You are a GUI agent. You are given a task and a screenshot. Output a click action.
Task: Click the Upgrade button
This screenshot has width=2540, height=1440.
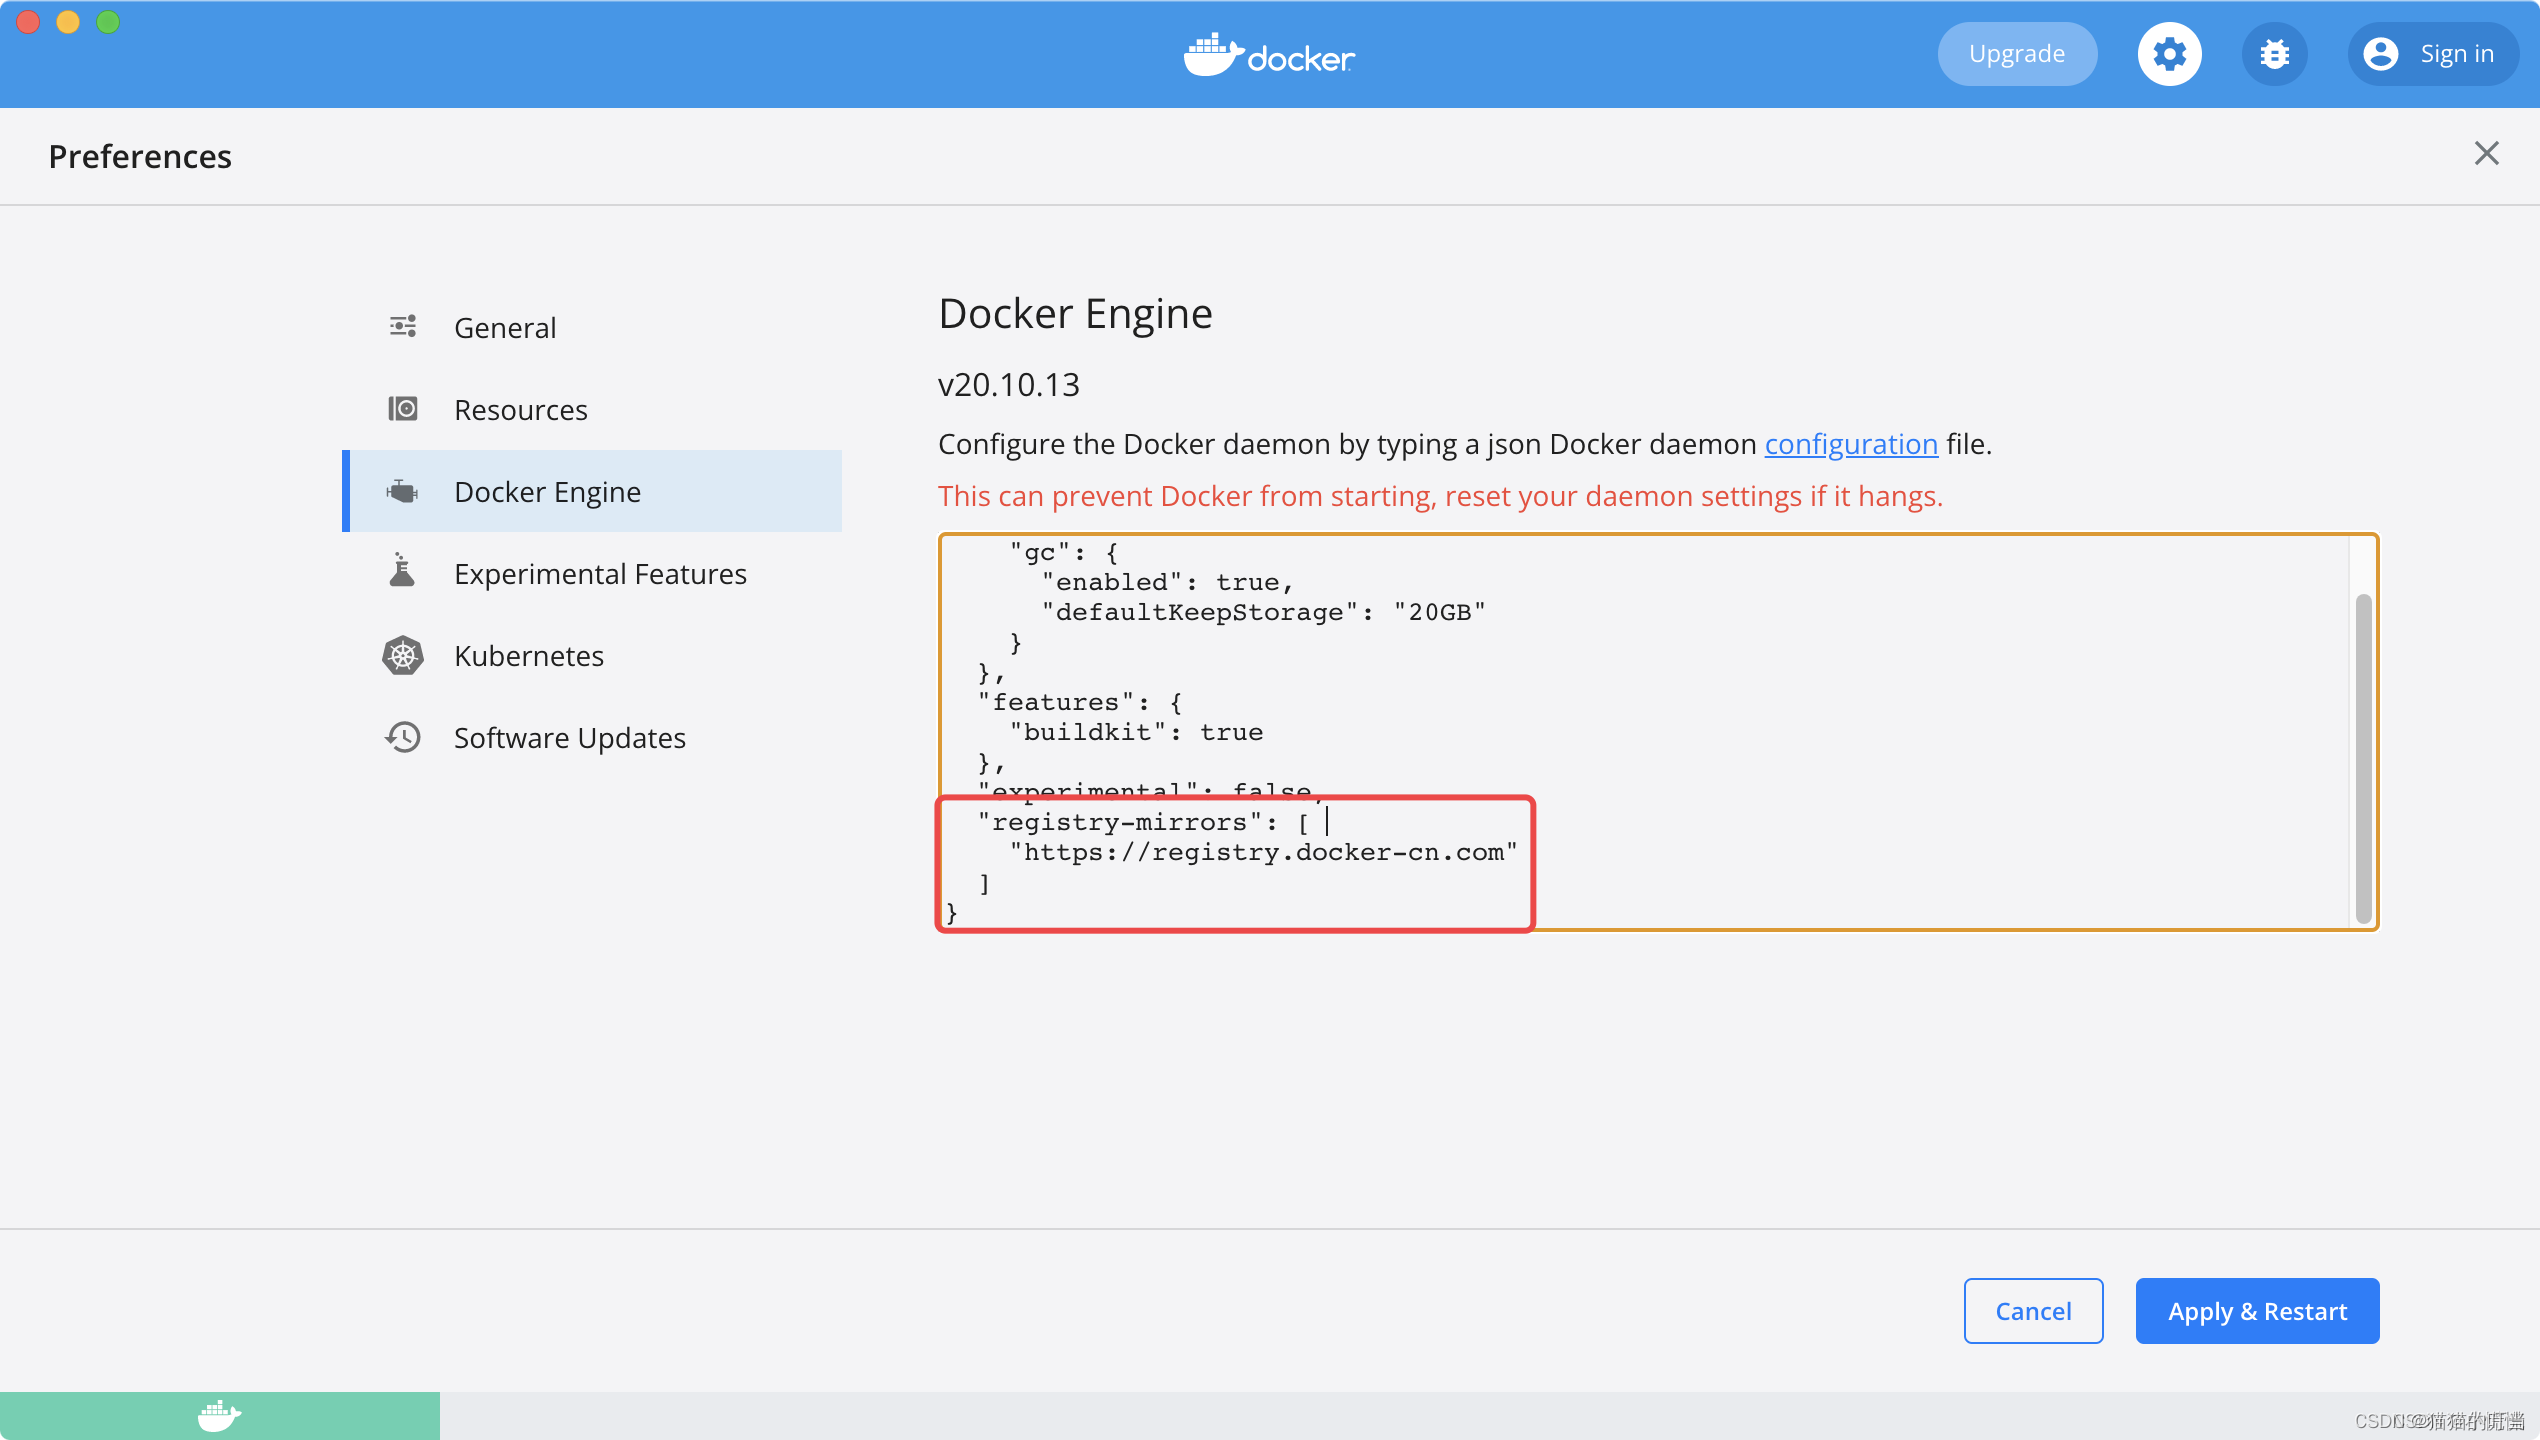point(2017,53)
